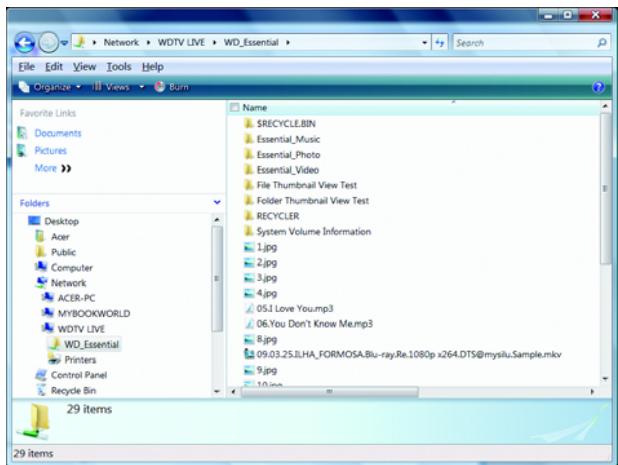This screenshot has width=618, height=465.
Task: Select Printers in the folder tree
Action: (x=80, y=360)
